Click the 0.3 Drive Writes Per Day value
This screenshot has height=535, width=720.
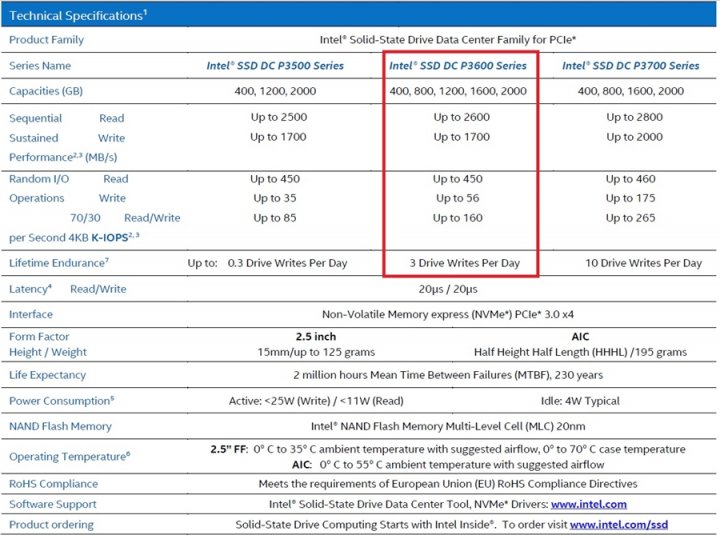(x=287, y=263)
